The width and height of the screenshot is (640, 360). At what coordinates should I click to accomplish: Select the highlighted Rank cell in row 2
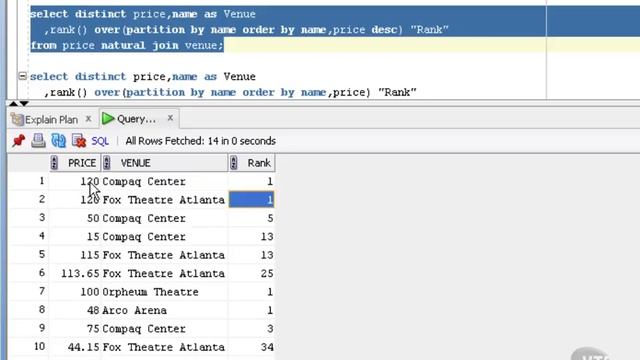[x=251, y=200]
